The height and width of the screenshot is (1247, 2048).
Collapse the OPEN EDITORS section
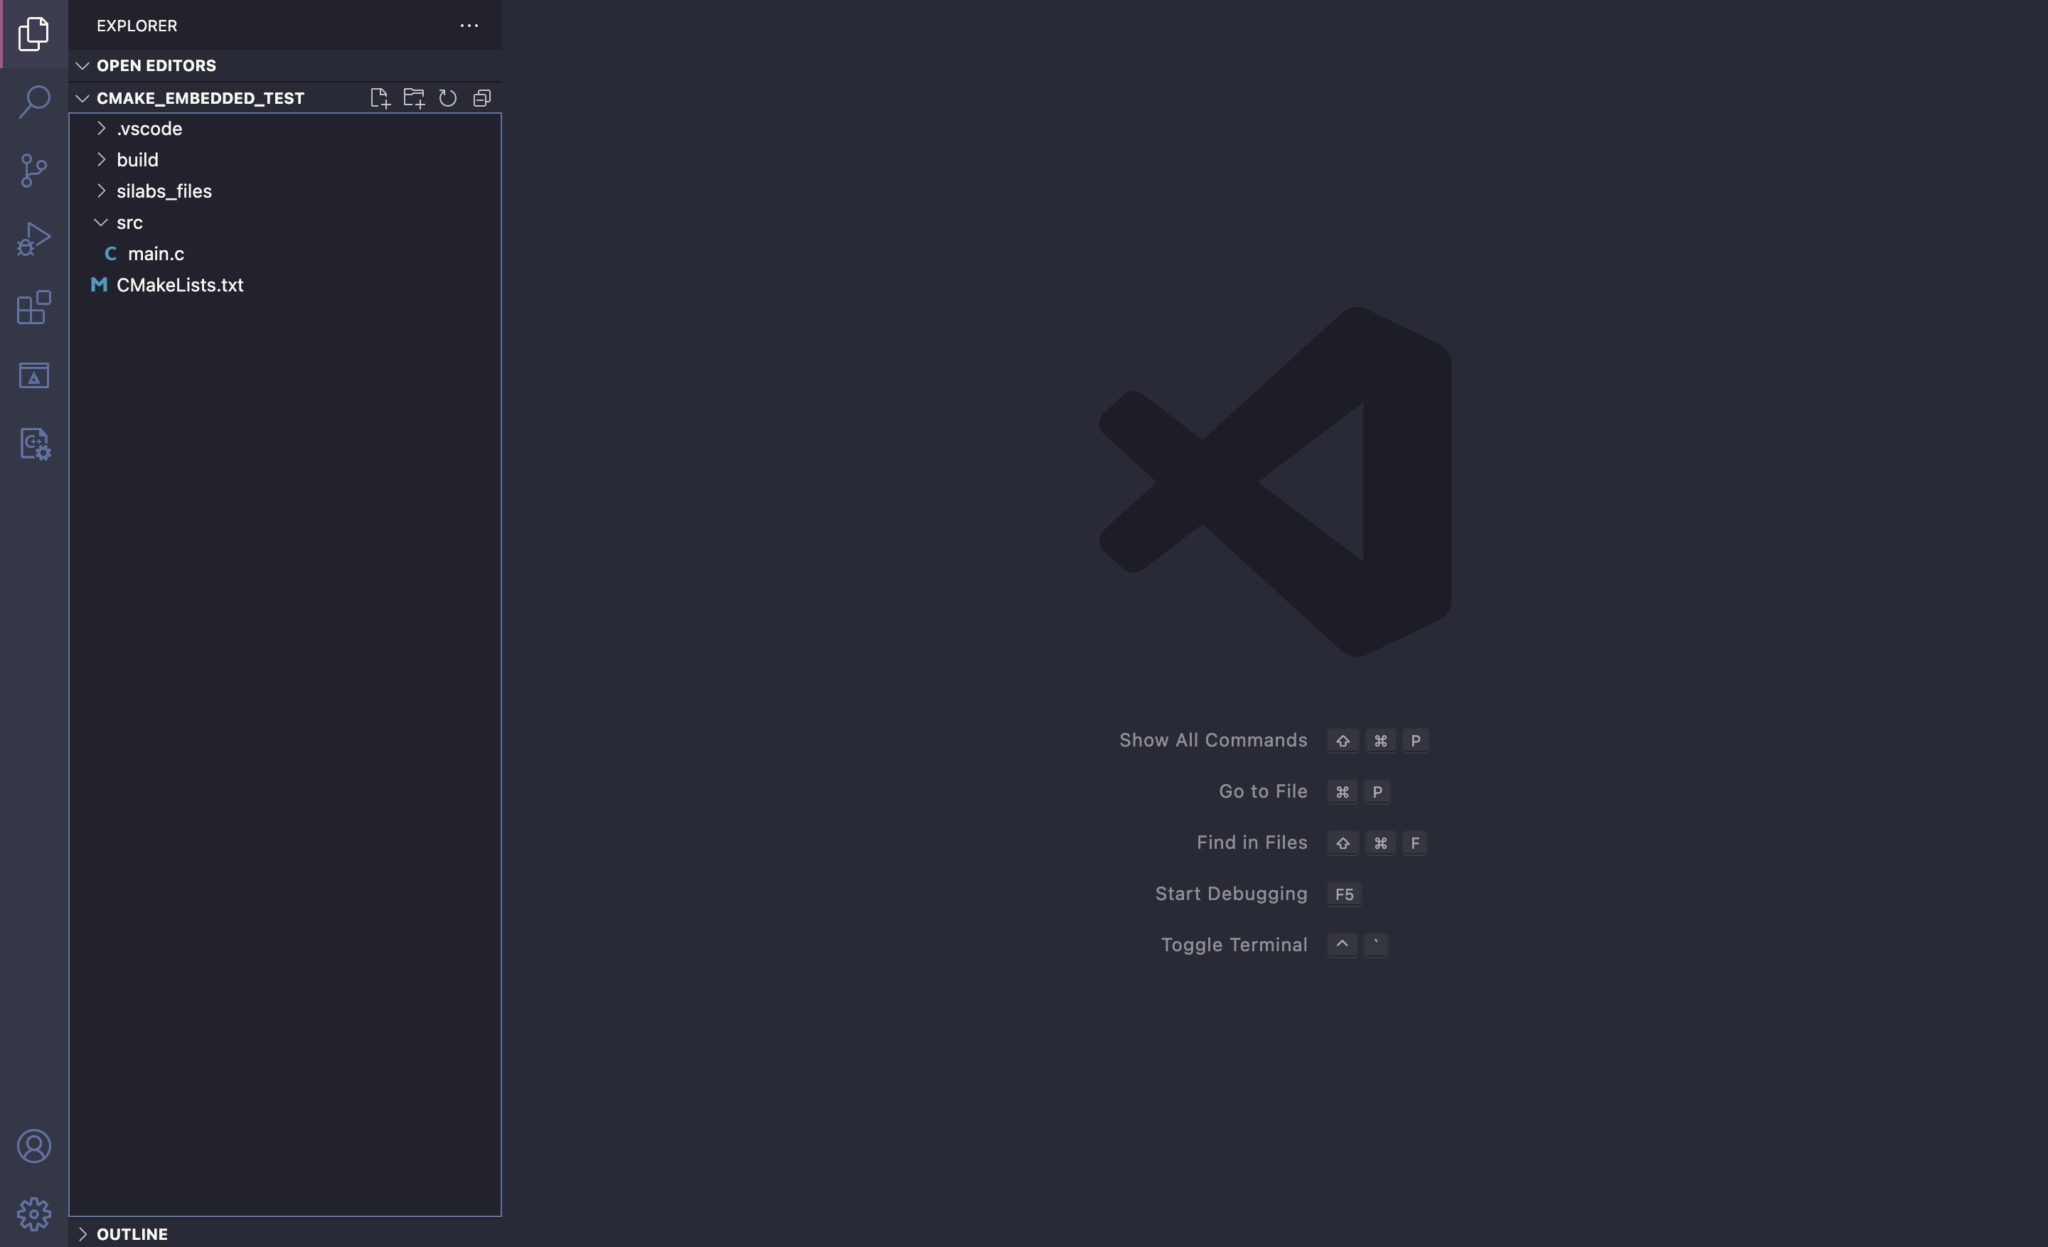coord(82,65)
